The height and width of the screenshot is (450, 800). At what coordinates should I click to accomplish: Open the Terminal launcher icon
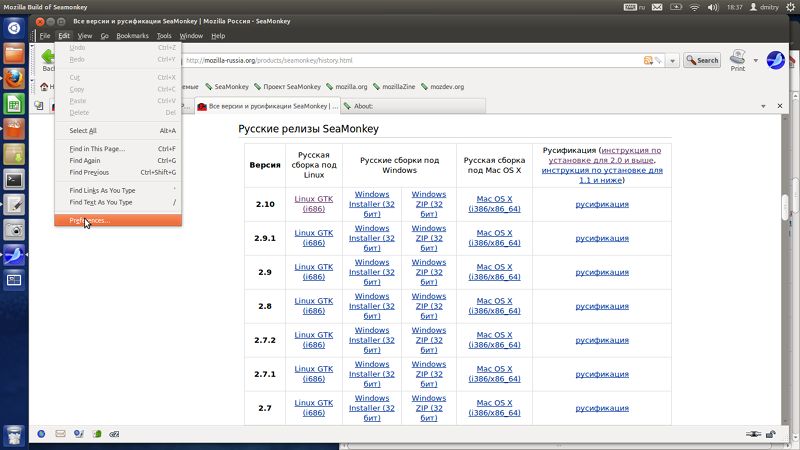[14, 180]
